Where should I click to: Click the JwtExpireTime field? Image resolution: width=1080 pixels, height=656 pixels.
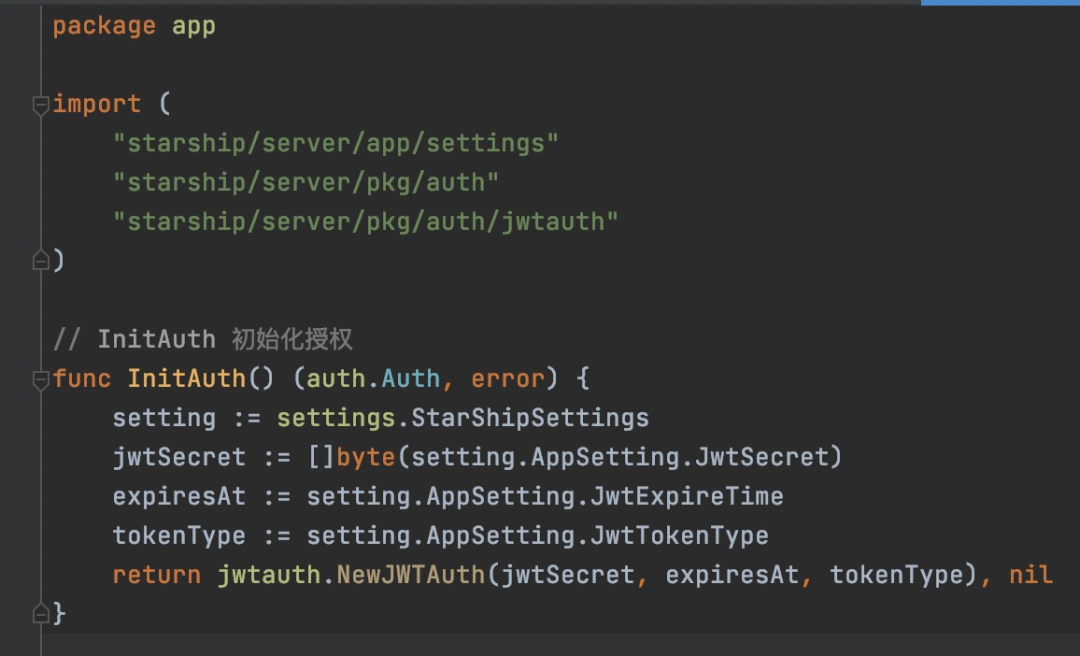click(x=686, y=496)
